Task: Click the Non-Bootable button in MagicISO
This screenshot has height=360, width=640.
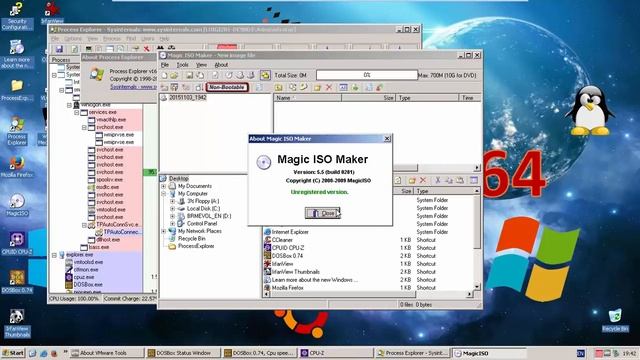Action: pos(227,87)
